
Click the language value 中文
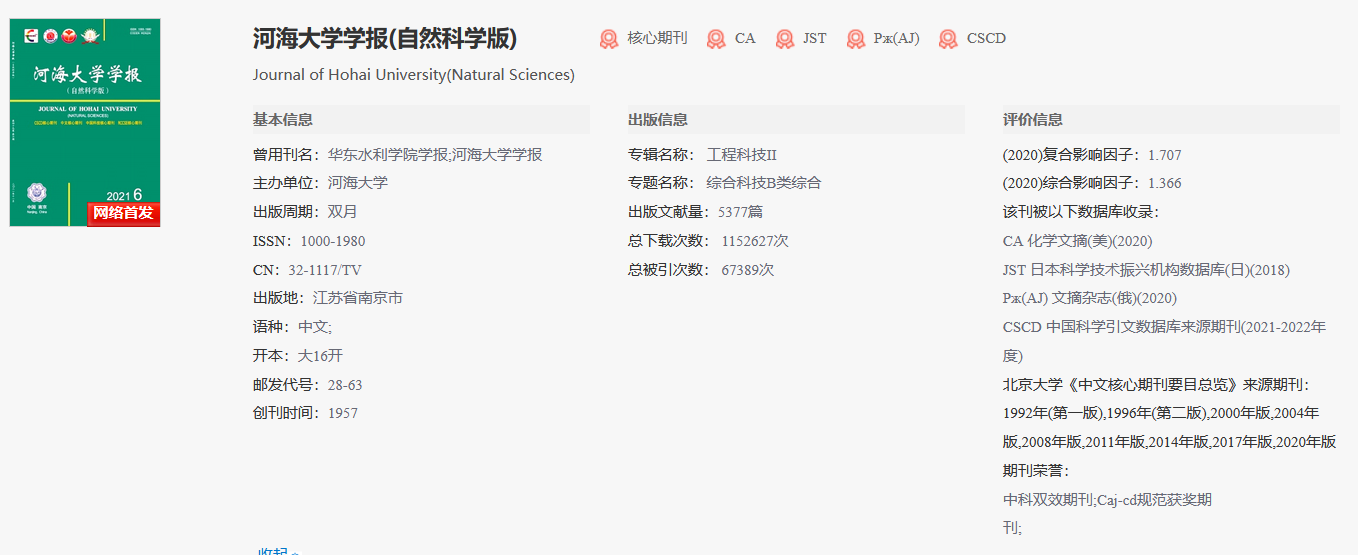coord(315,327)
